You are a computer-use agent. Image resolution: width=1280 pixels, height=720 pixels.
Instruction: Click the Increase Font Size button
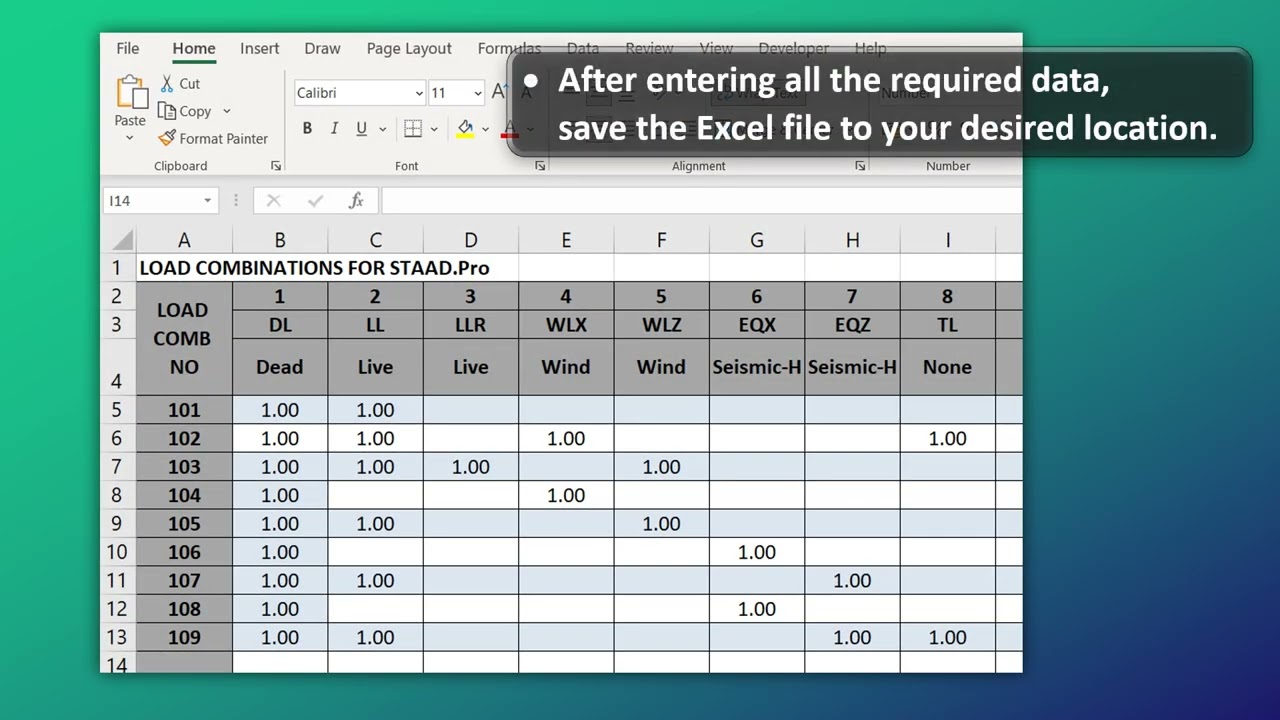coord(499,92)
